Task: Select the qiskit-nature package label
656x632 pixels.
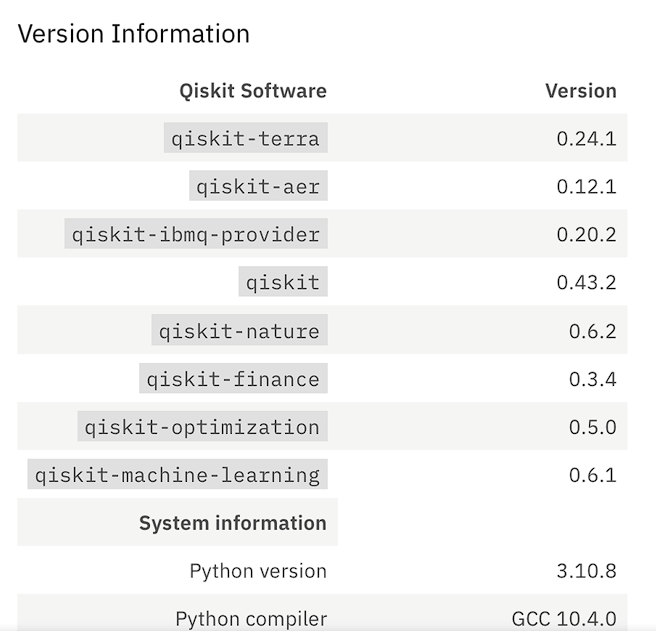Action: 239,331
